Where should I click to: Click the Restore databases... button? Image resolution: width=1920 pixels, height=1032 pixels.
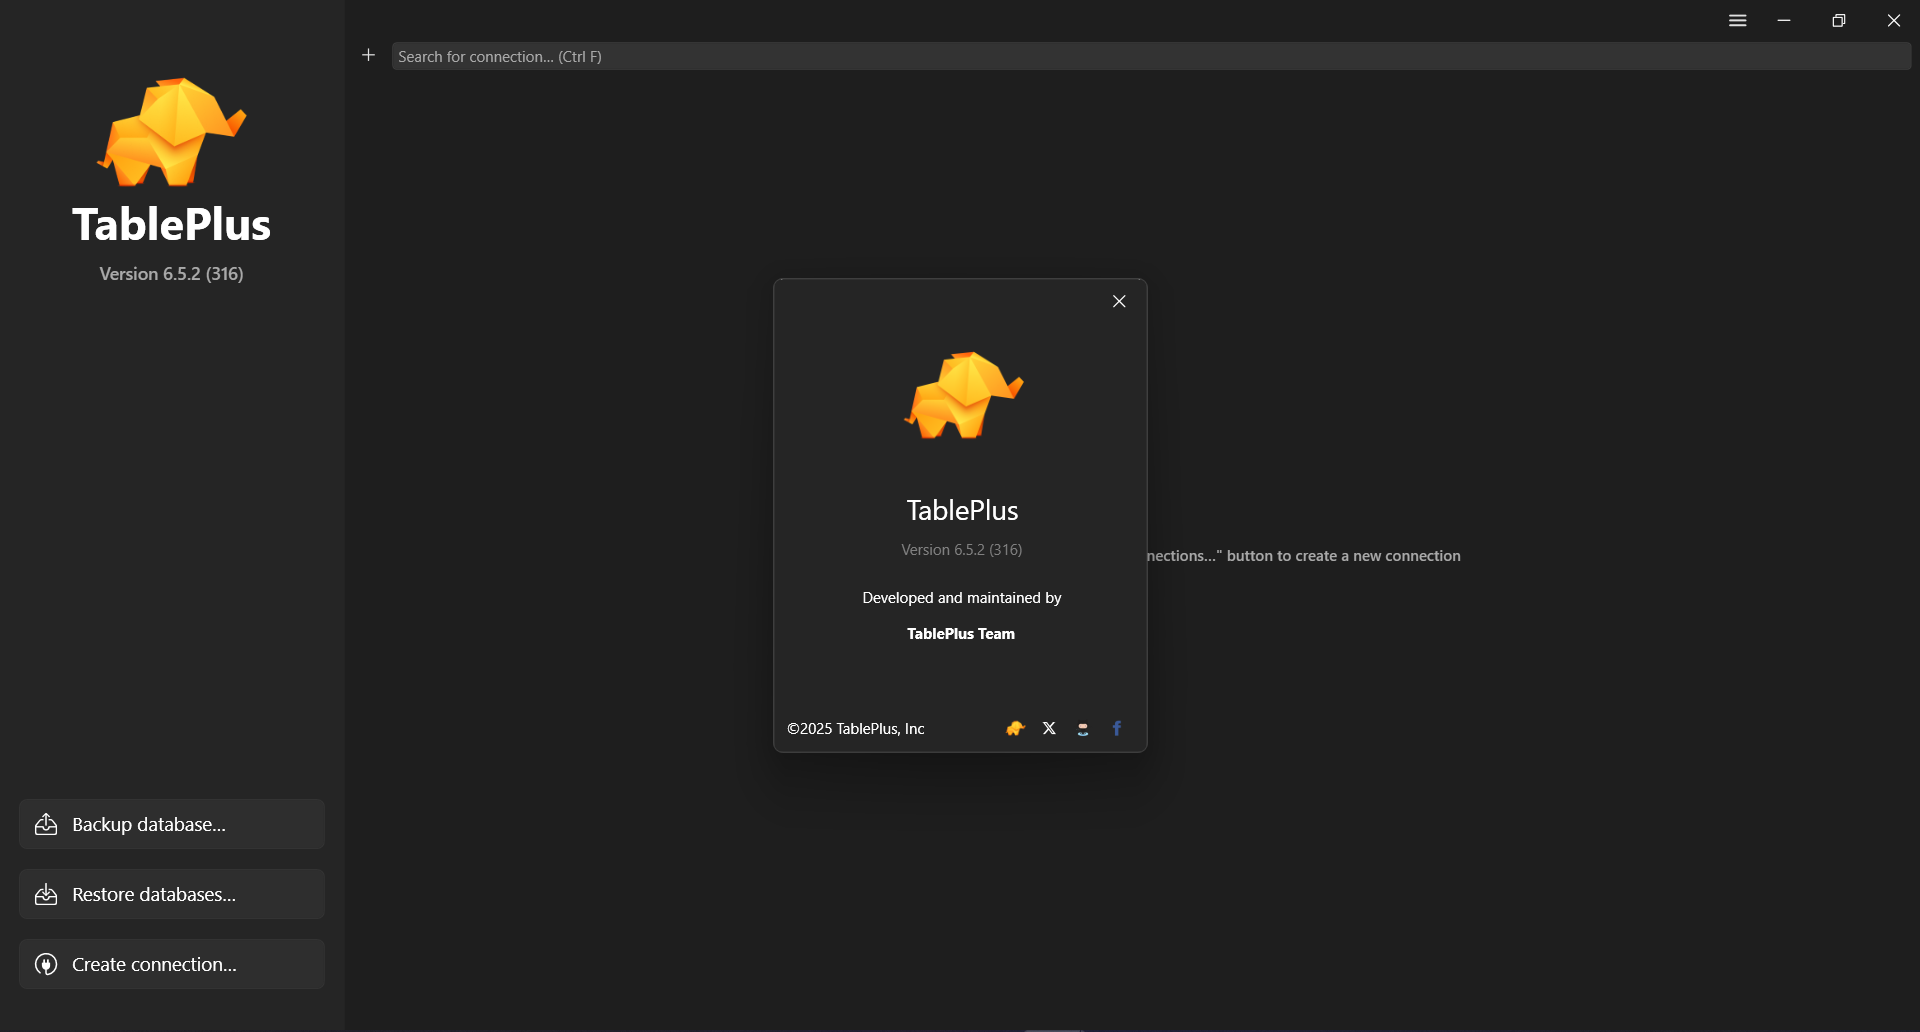tap(172, 894)
